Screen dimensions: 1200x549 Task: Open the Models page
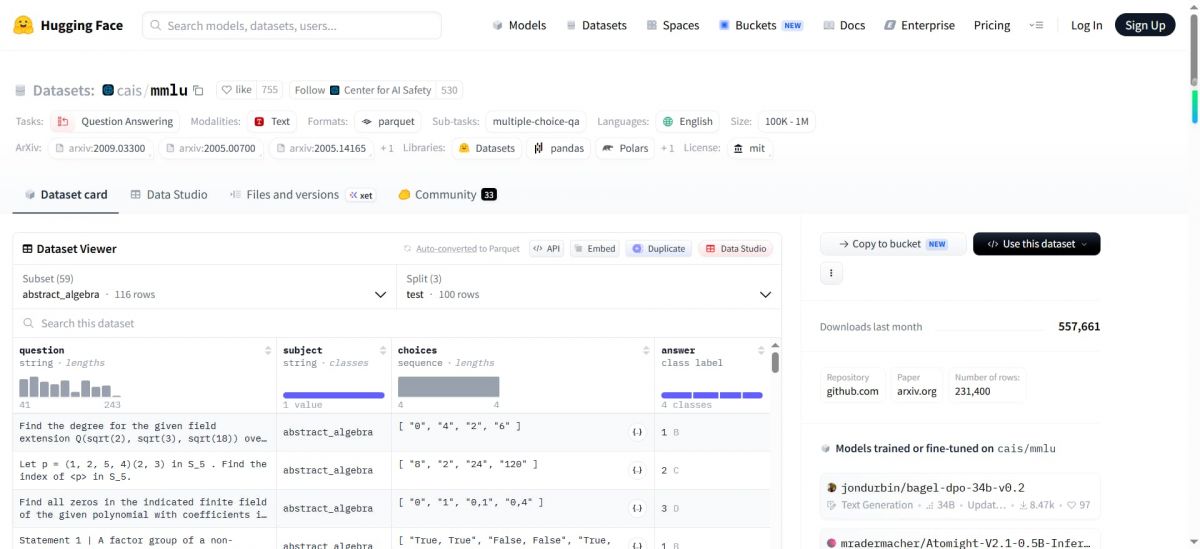click(518, 25)
